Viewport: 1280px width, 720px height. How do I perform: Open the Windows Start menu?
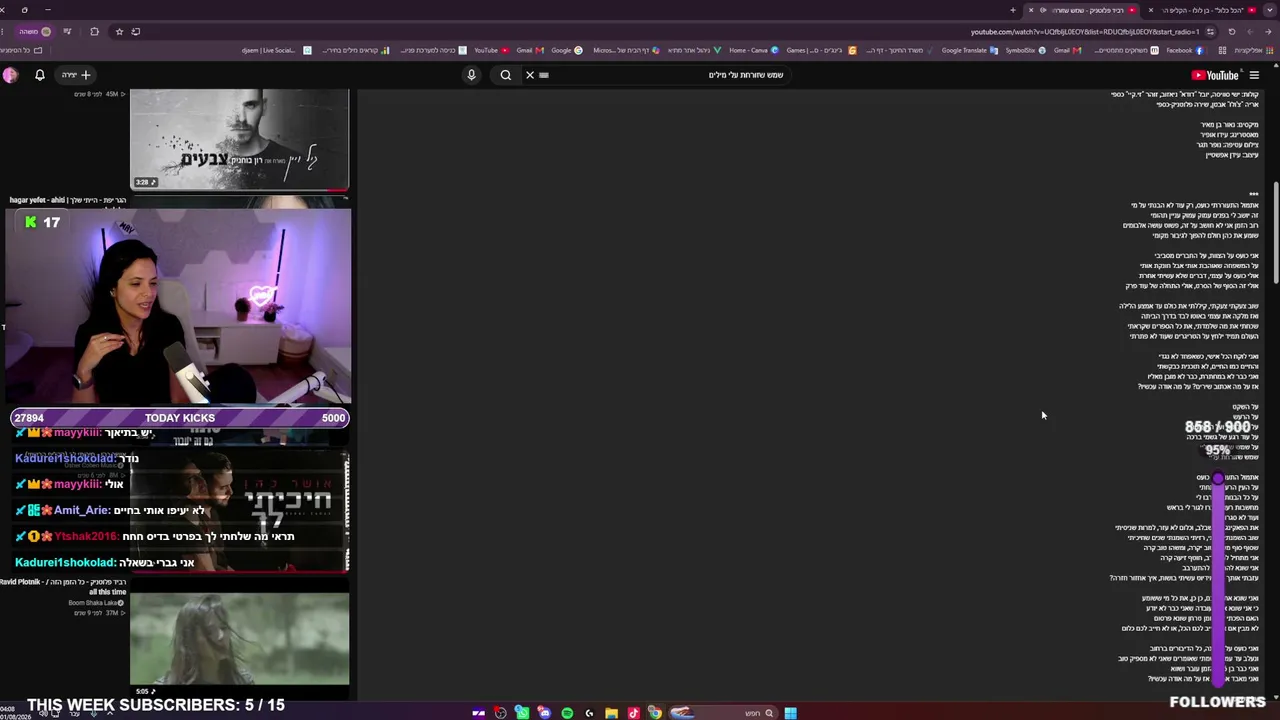pos(790,713)
